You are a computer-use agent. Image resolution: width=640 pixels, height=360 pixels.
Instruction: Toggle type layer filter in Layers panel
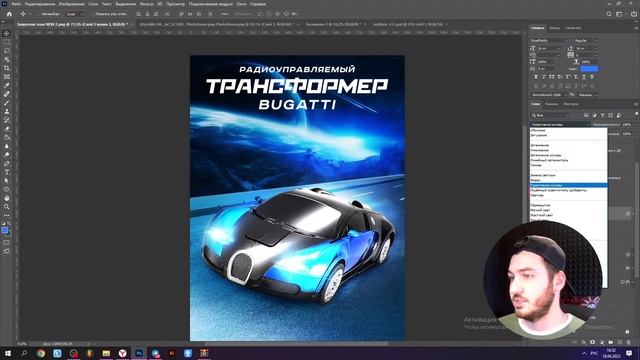(x=602, y=116)
